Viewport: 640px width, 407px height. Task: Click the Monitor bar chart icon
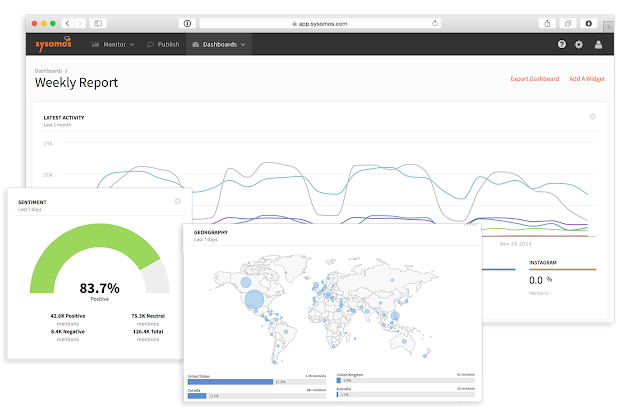click(x=95, y=44)
